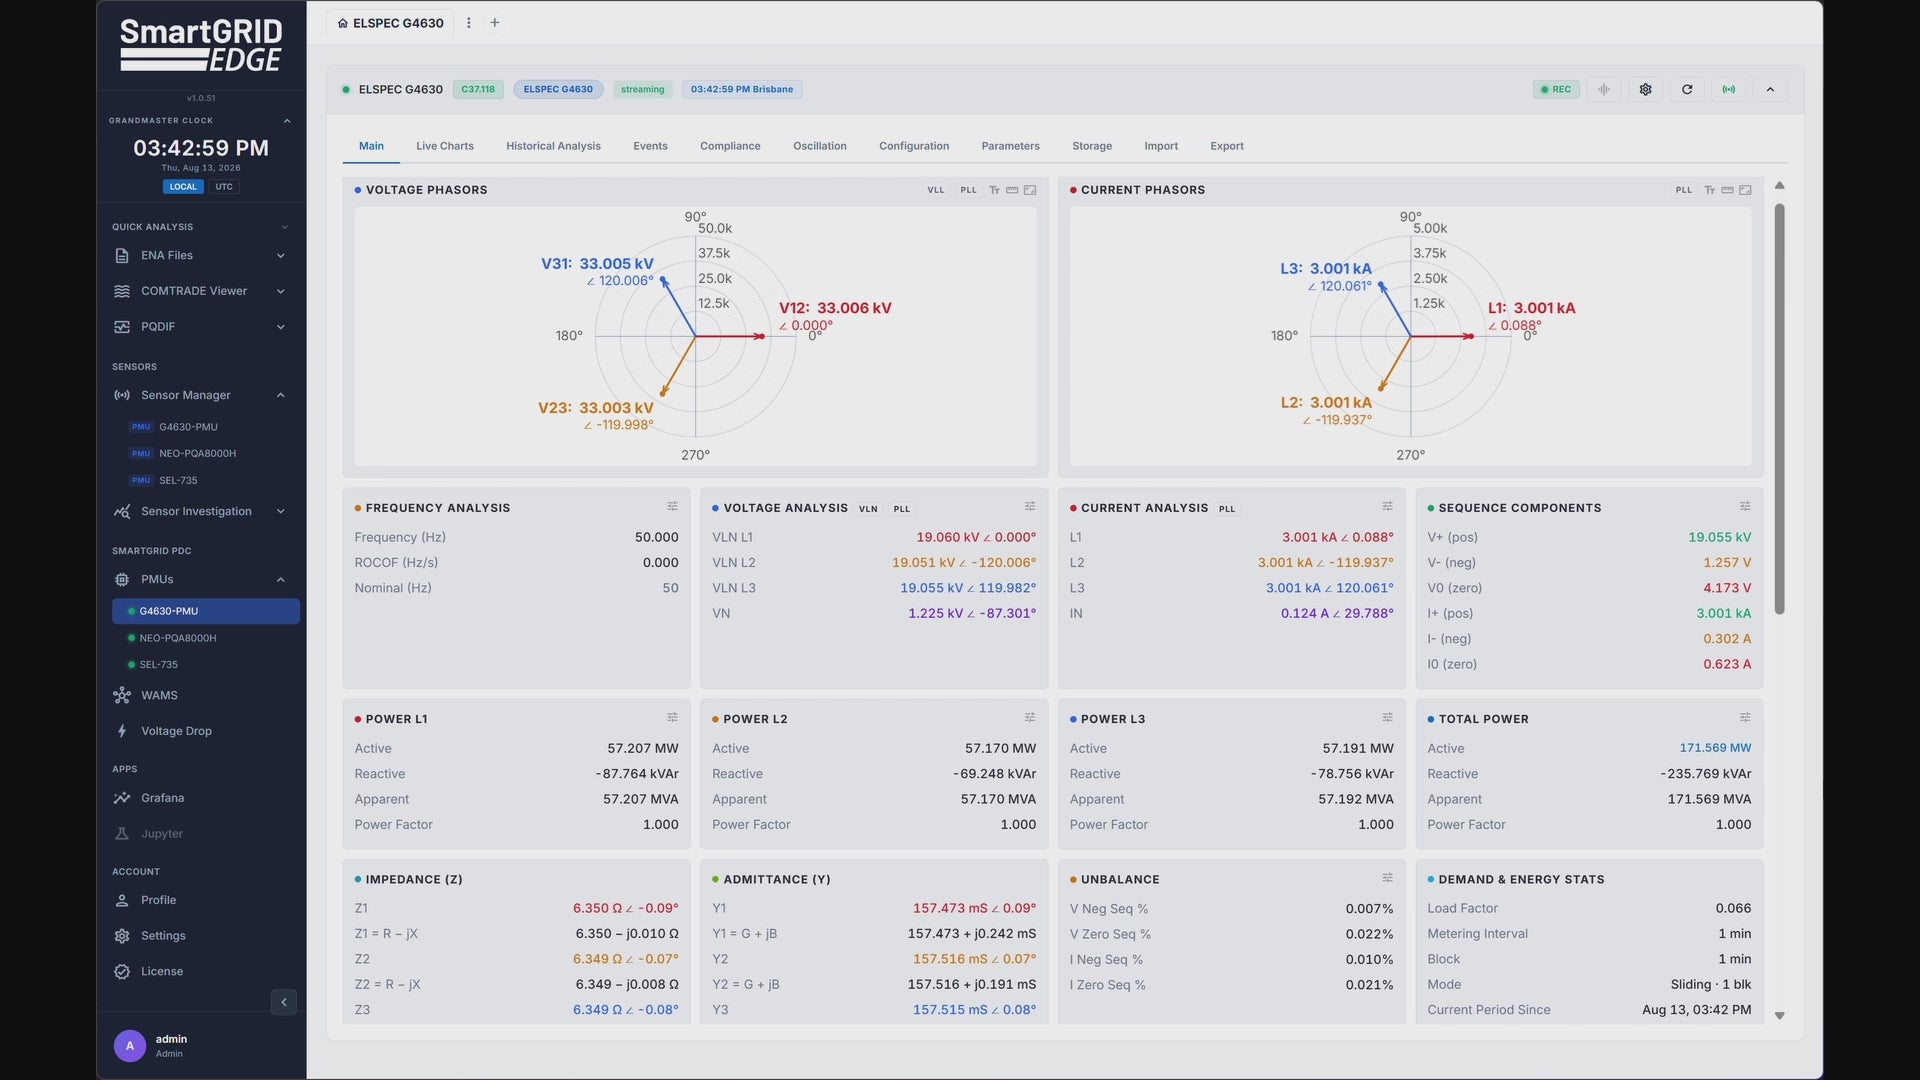Toggle PLL in the Current Phasors panel
1920x1080 pixels.
(x=1684, y=190)
